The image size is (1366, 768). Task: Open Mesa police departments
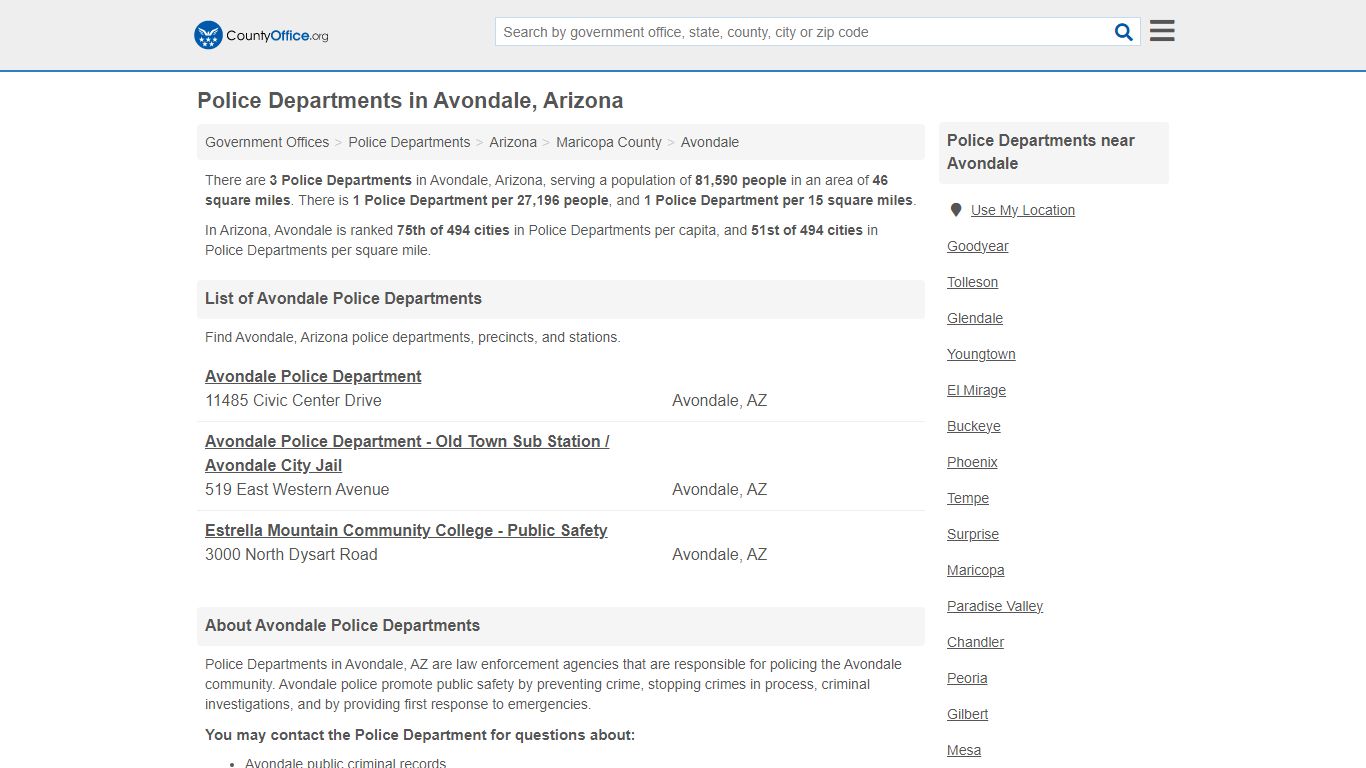click(964, 750)
